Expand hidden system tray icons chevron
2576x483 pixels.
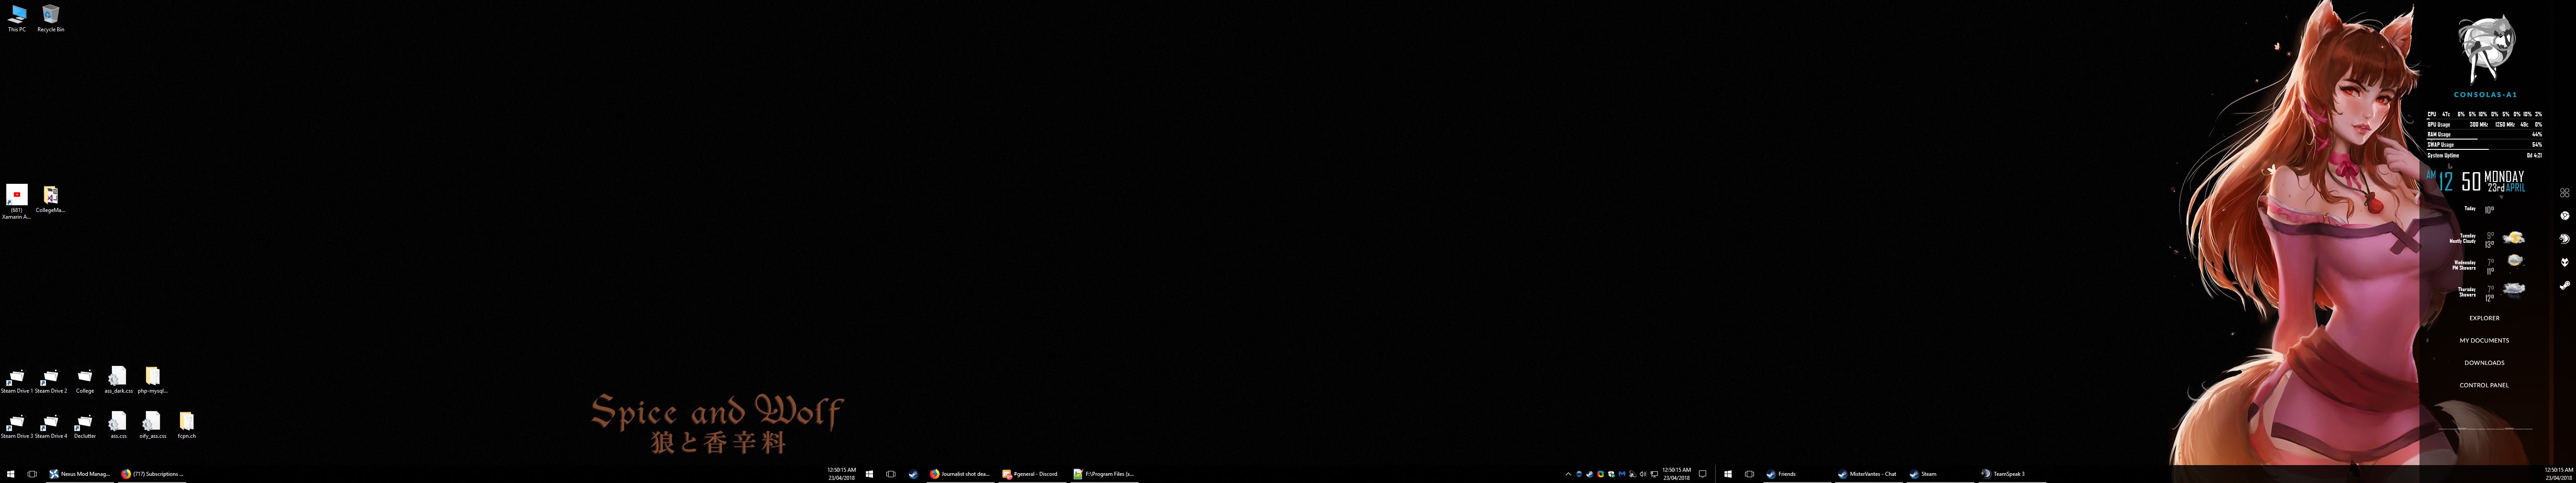click(1568, 474)
